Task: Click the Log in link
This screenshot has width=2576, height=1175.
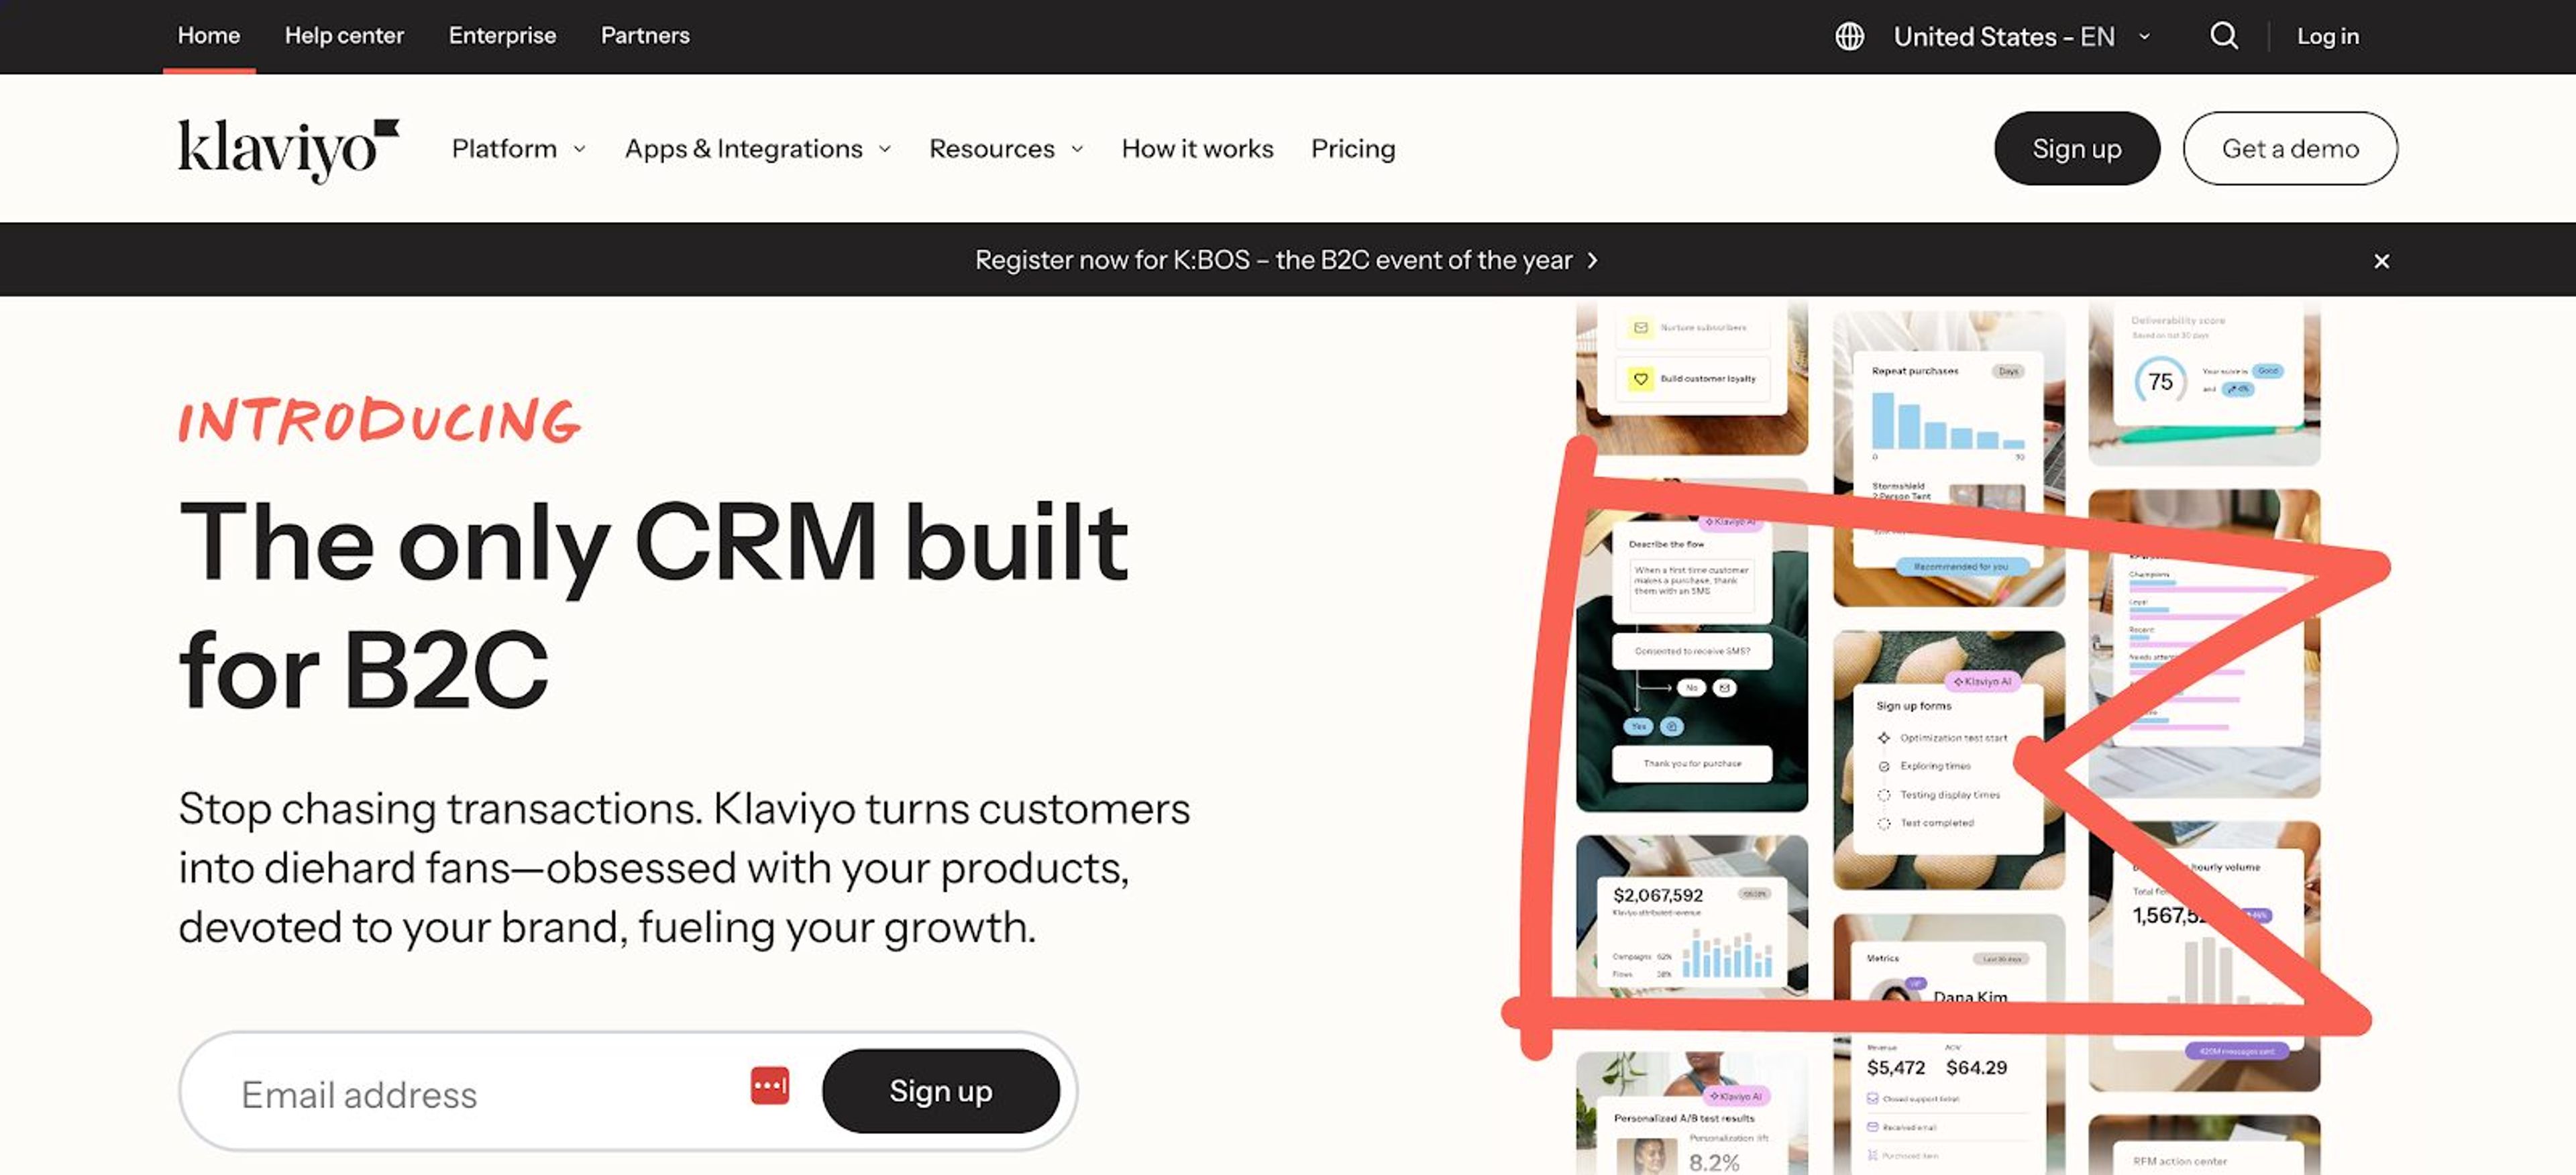Action: 2327,36
